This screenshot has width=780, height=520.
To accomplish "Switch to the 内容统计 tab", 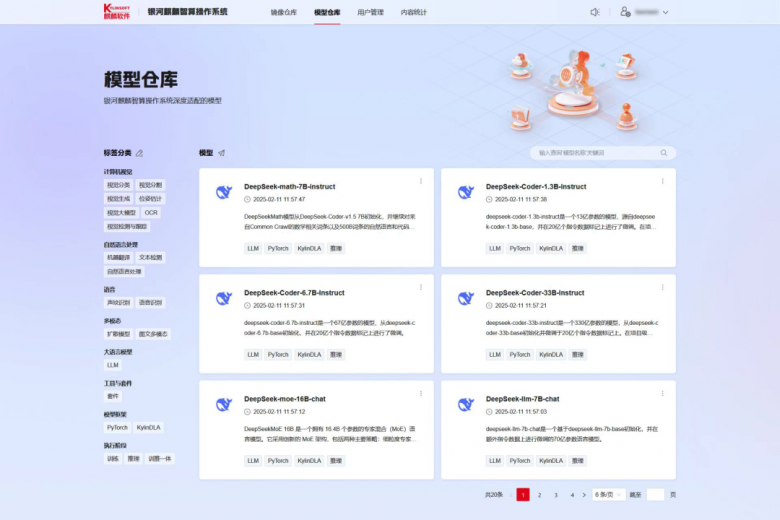I will click(x=413, y=12).
